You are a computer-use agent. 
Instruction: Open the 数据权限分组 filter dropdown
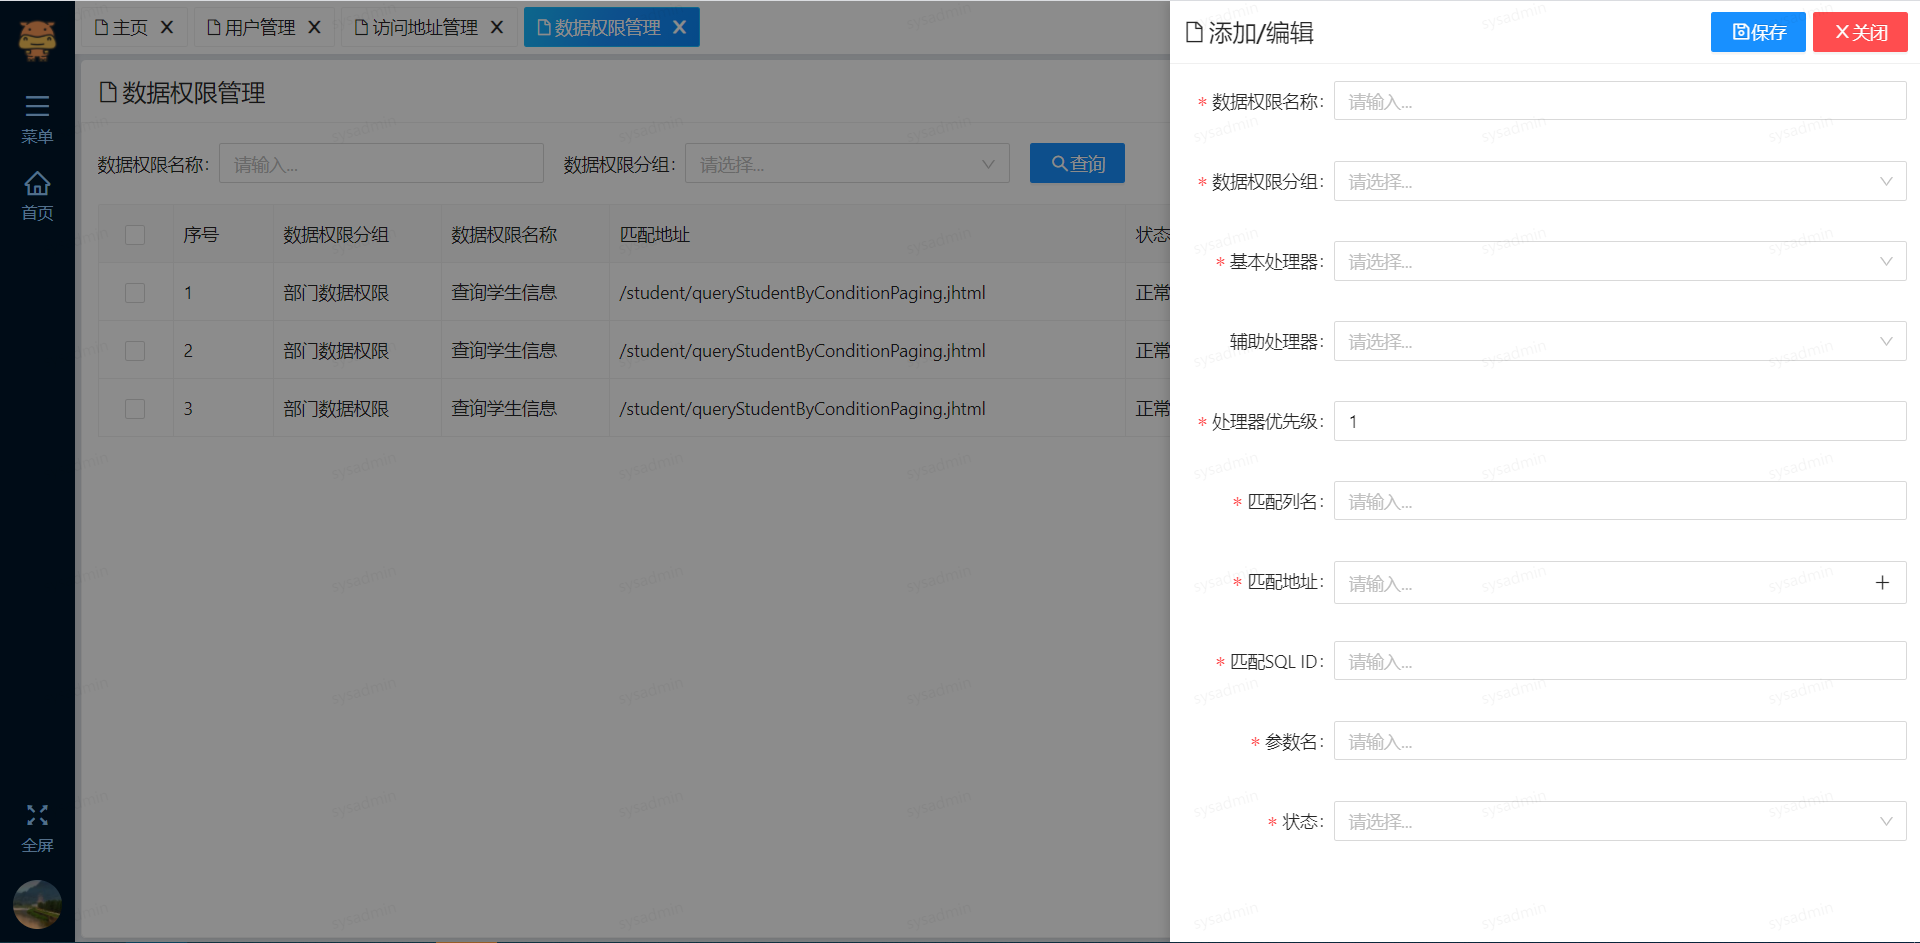(847, 164)
